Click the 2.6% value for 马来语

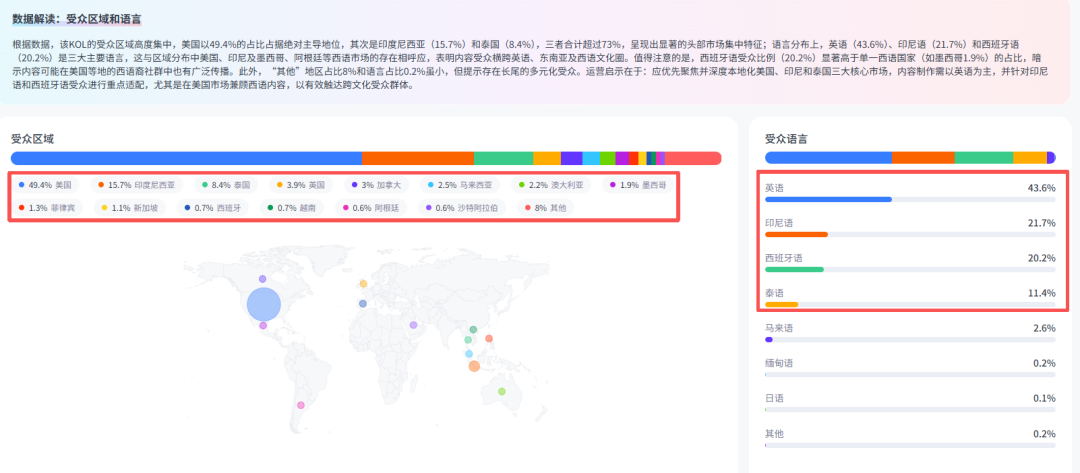click(x=1044, y=328)
